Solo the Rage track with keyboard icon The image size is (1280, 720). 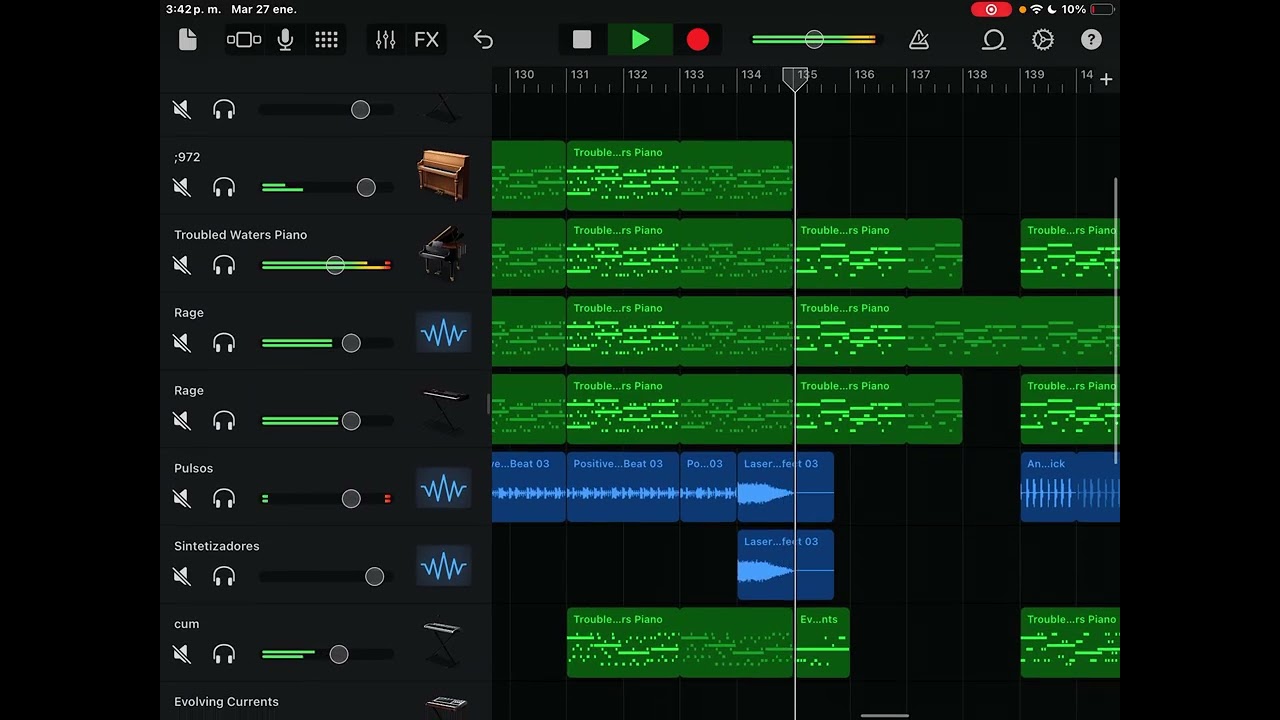224,421
